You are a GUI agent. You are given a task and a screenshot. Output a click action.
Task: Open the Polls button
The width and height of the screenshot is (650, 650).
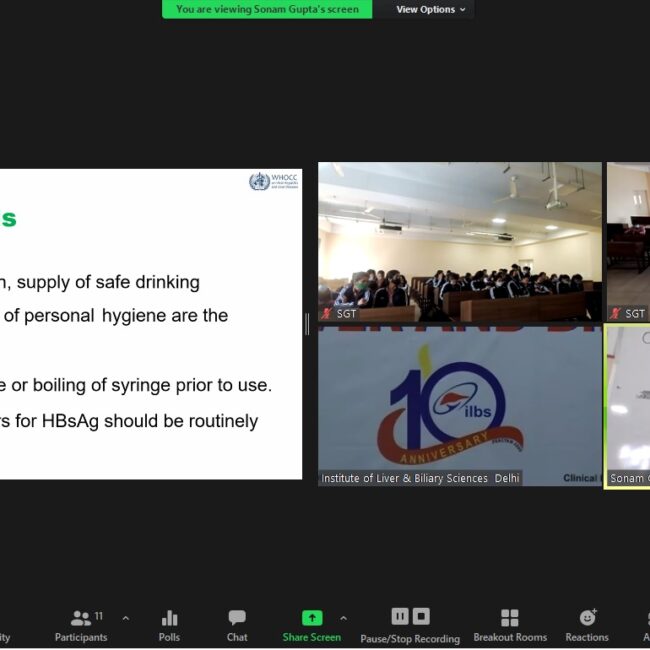[169, 624]
